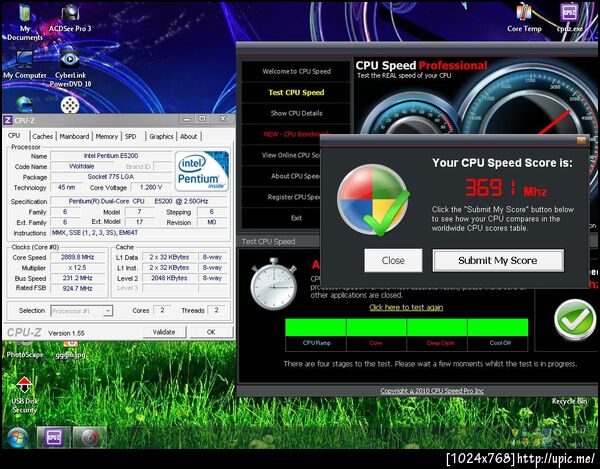Open My Documents desktop icon

click(24, 22)
